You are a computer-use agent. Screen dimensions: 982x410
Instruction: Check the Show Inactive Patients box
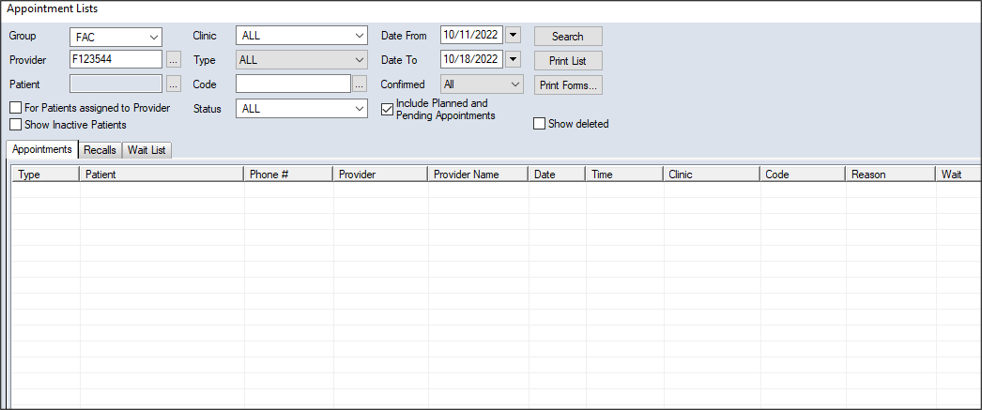(16, 125)
